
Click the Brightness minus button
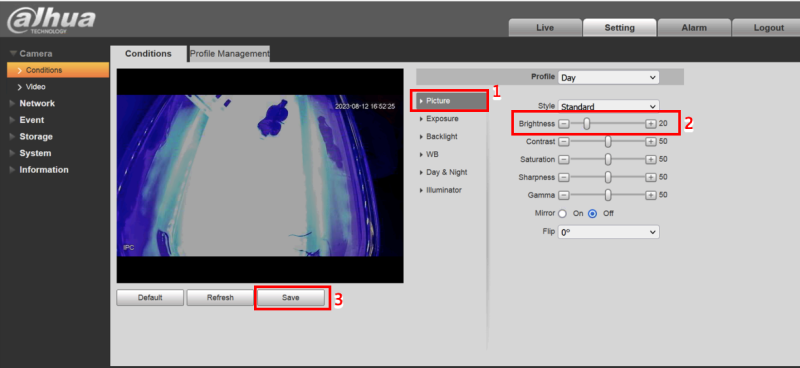pyautogui.click(x=563, y=124)
